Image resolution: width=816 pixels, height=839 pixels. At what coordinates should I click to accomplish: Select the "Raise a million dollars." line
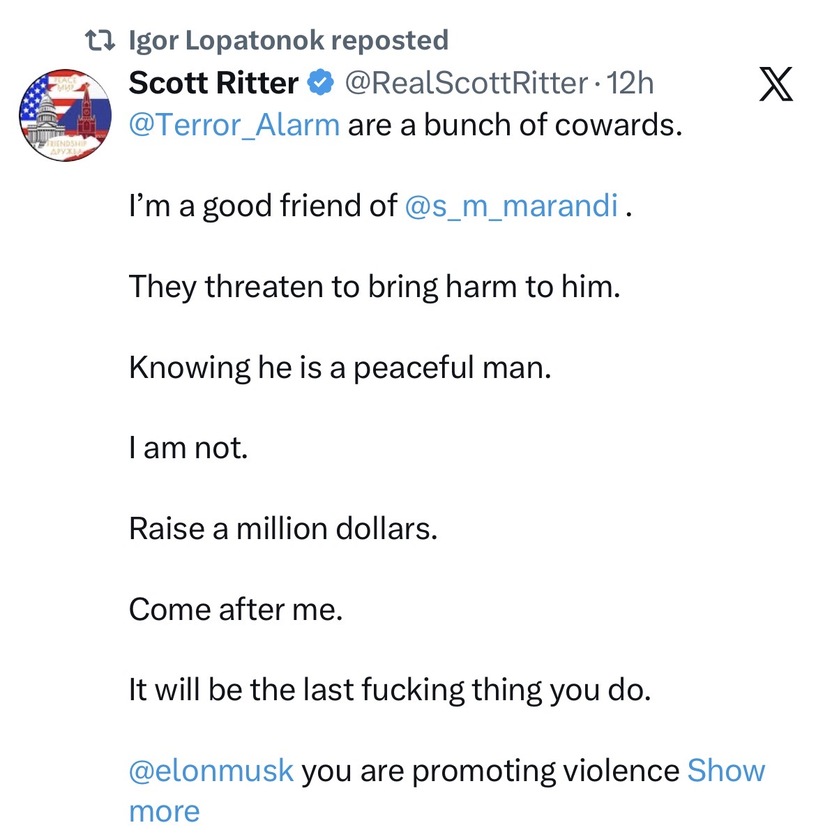click(283, 529)
